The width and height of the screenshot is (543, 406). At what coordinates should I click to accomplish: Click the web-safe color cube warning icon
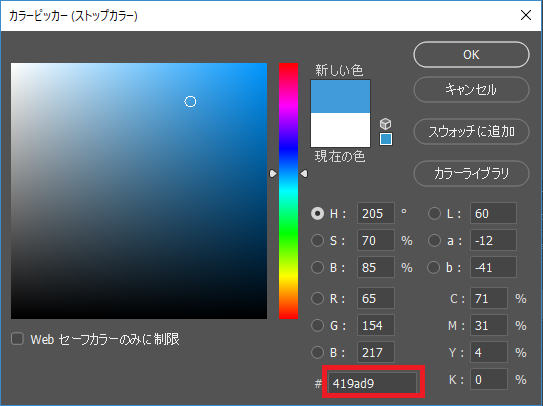coord(385,124)
